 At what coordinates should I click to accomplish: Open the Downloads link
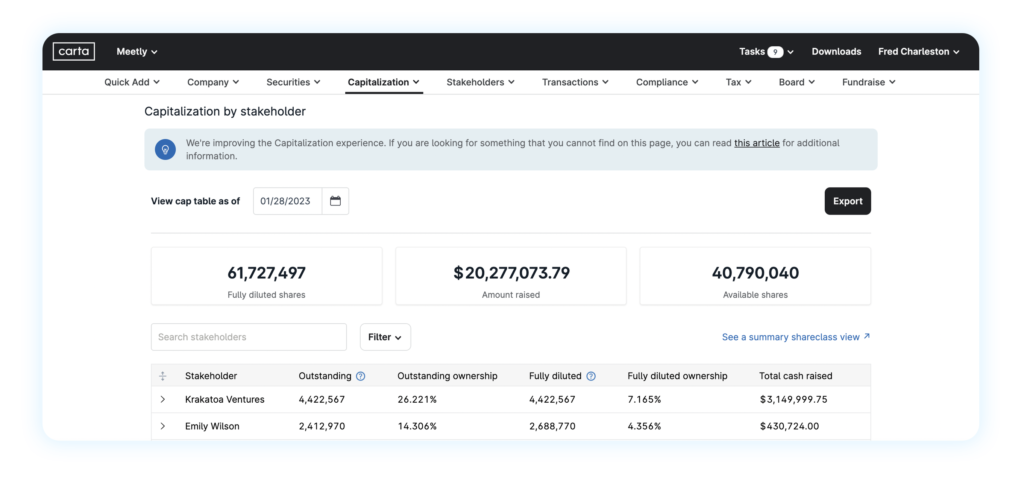(x=836, y=52)
